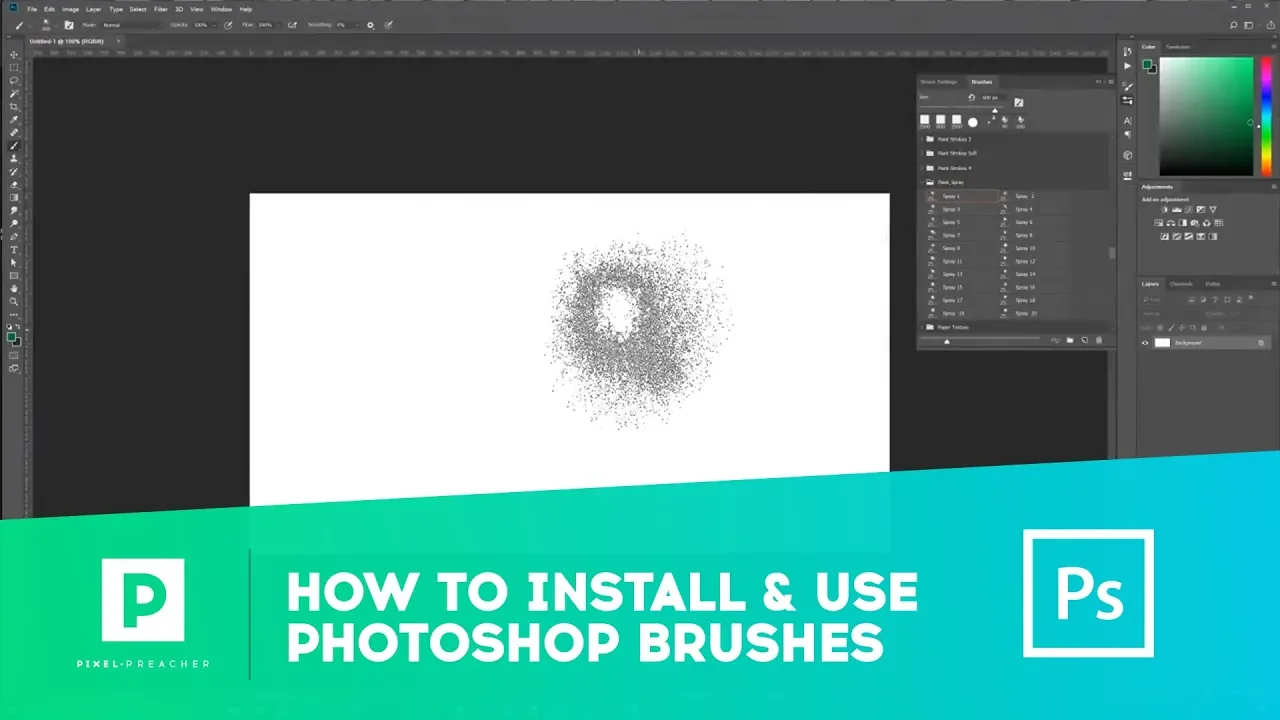Open the Actions play icon in collapsed dock

pyautogui.click(x=1127, y=66)
